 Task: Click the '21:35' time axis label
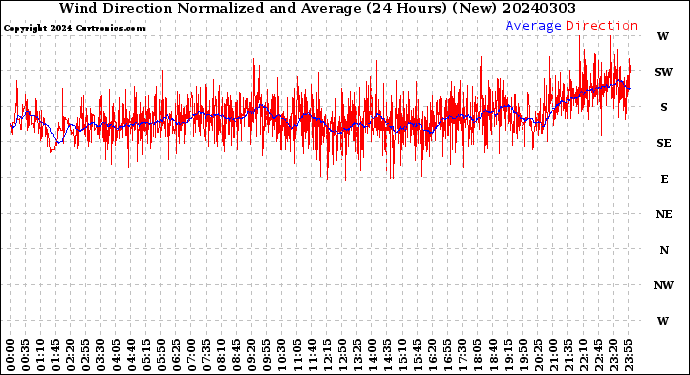[x=568, y=355]
